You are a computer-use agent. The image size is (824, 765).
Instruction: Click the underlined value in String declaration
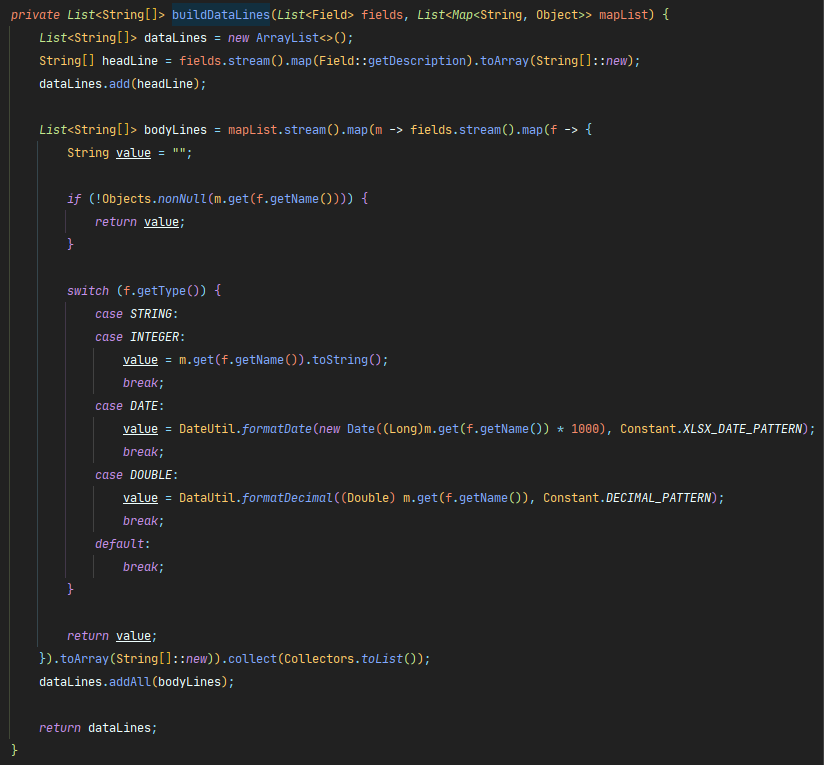[x=133, y=153]
